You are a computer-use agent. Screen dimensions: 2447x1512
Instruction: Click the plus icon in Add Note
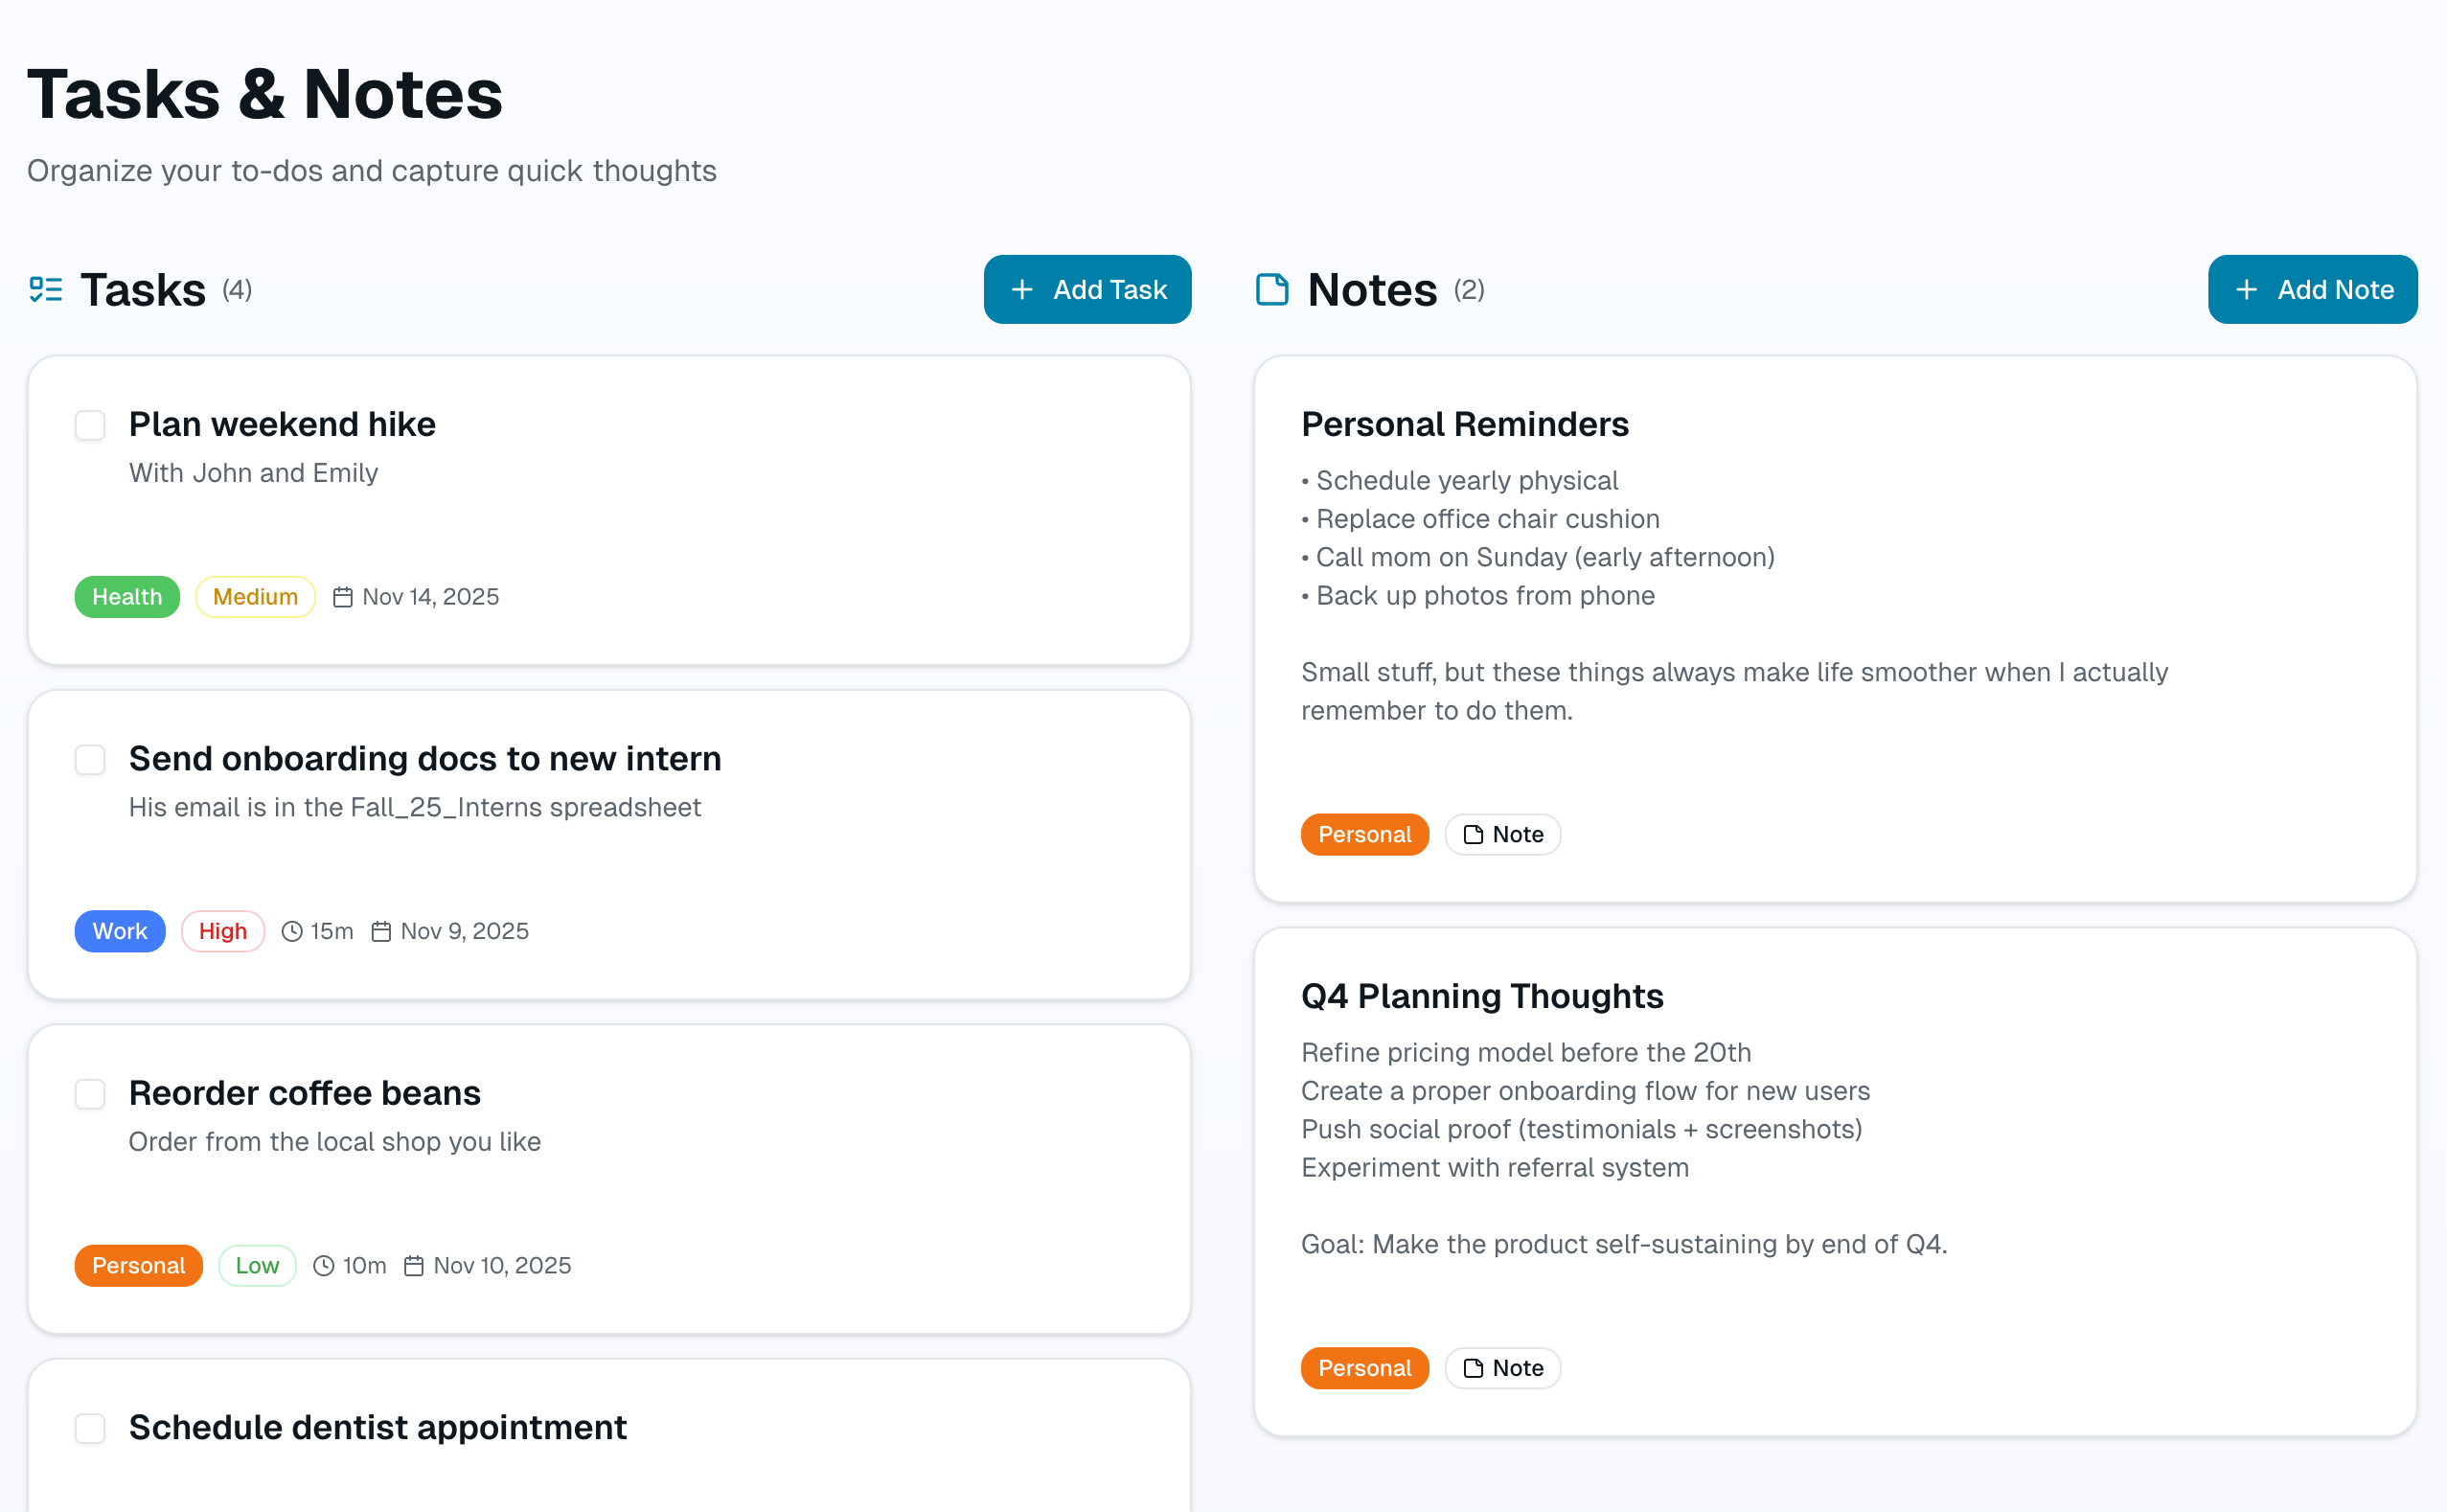tap(2247, 290)
